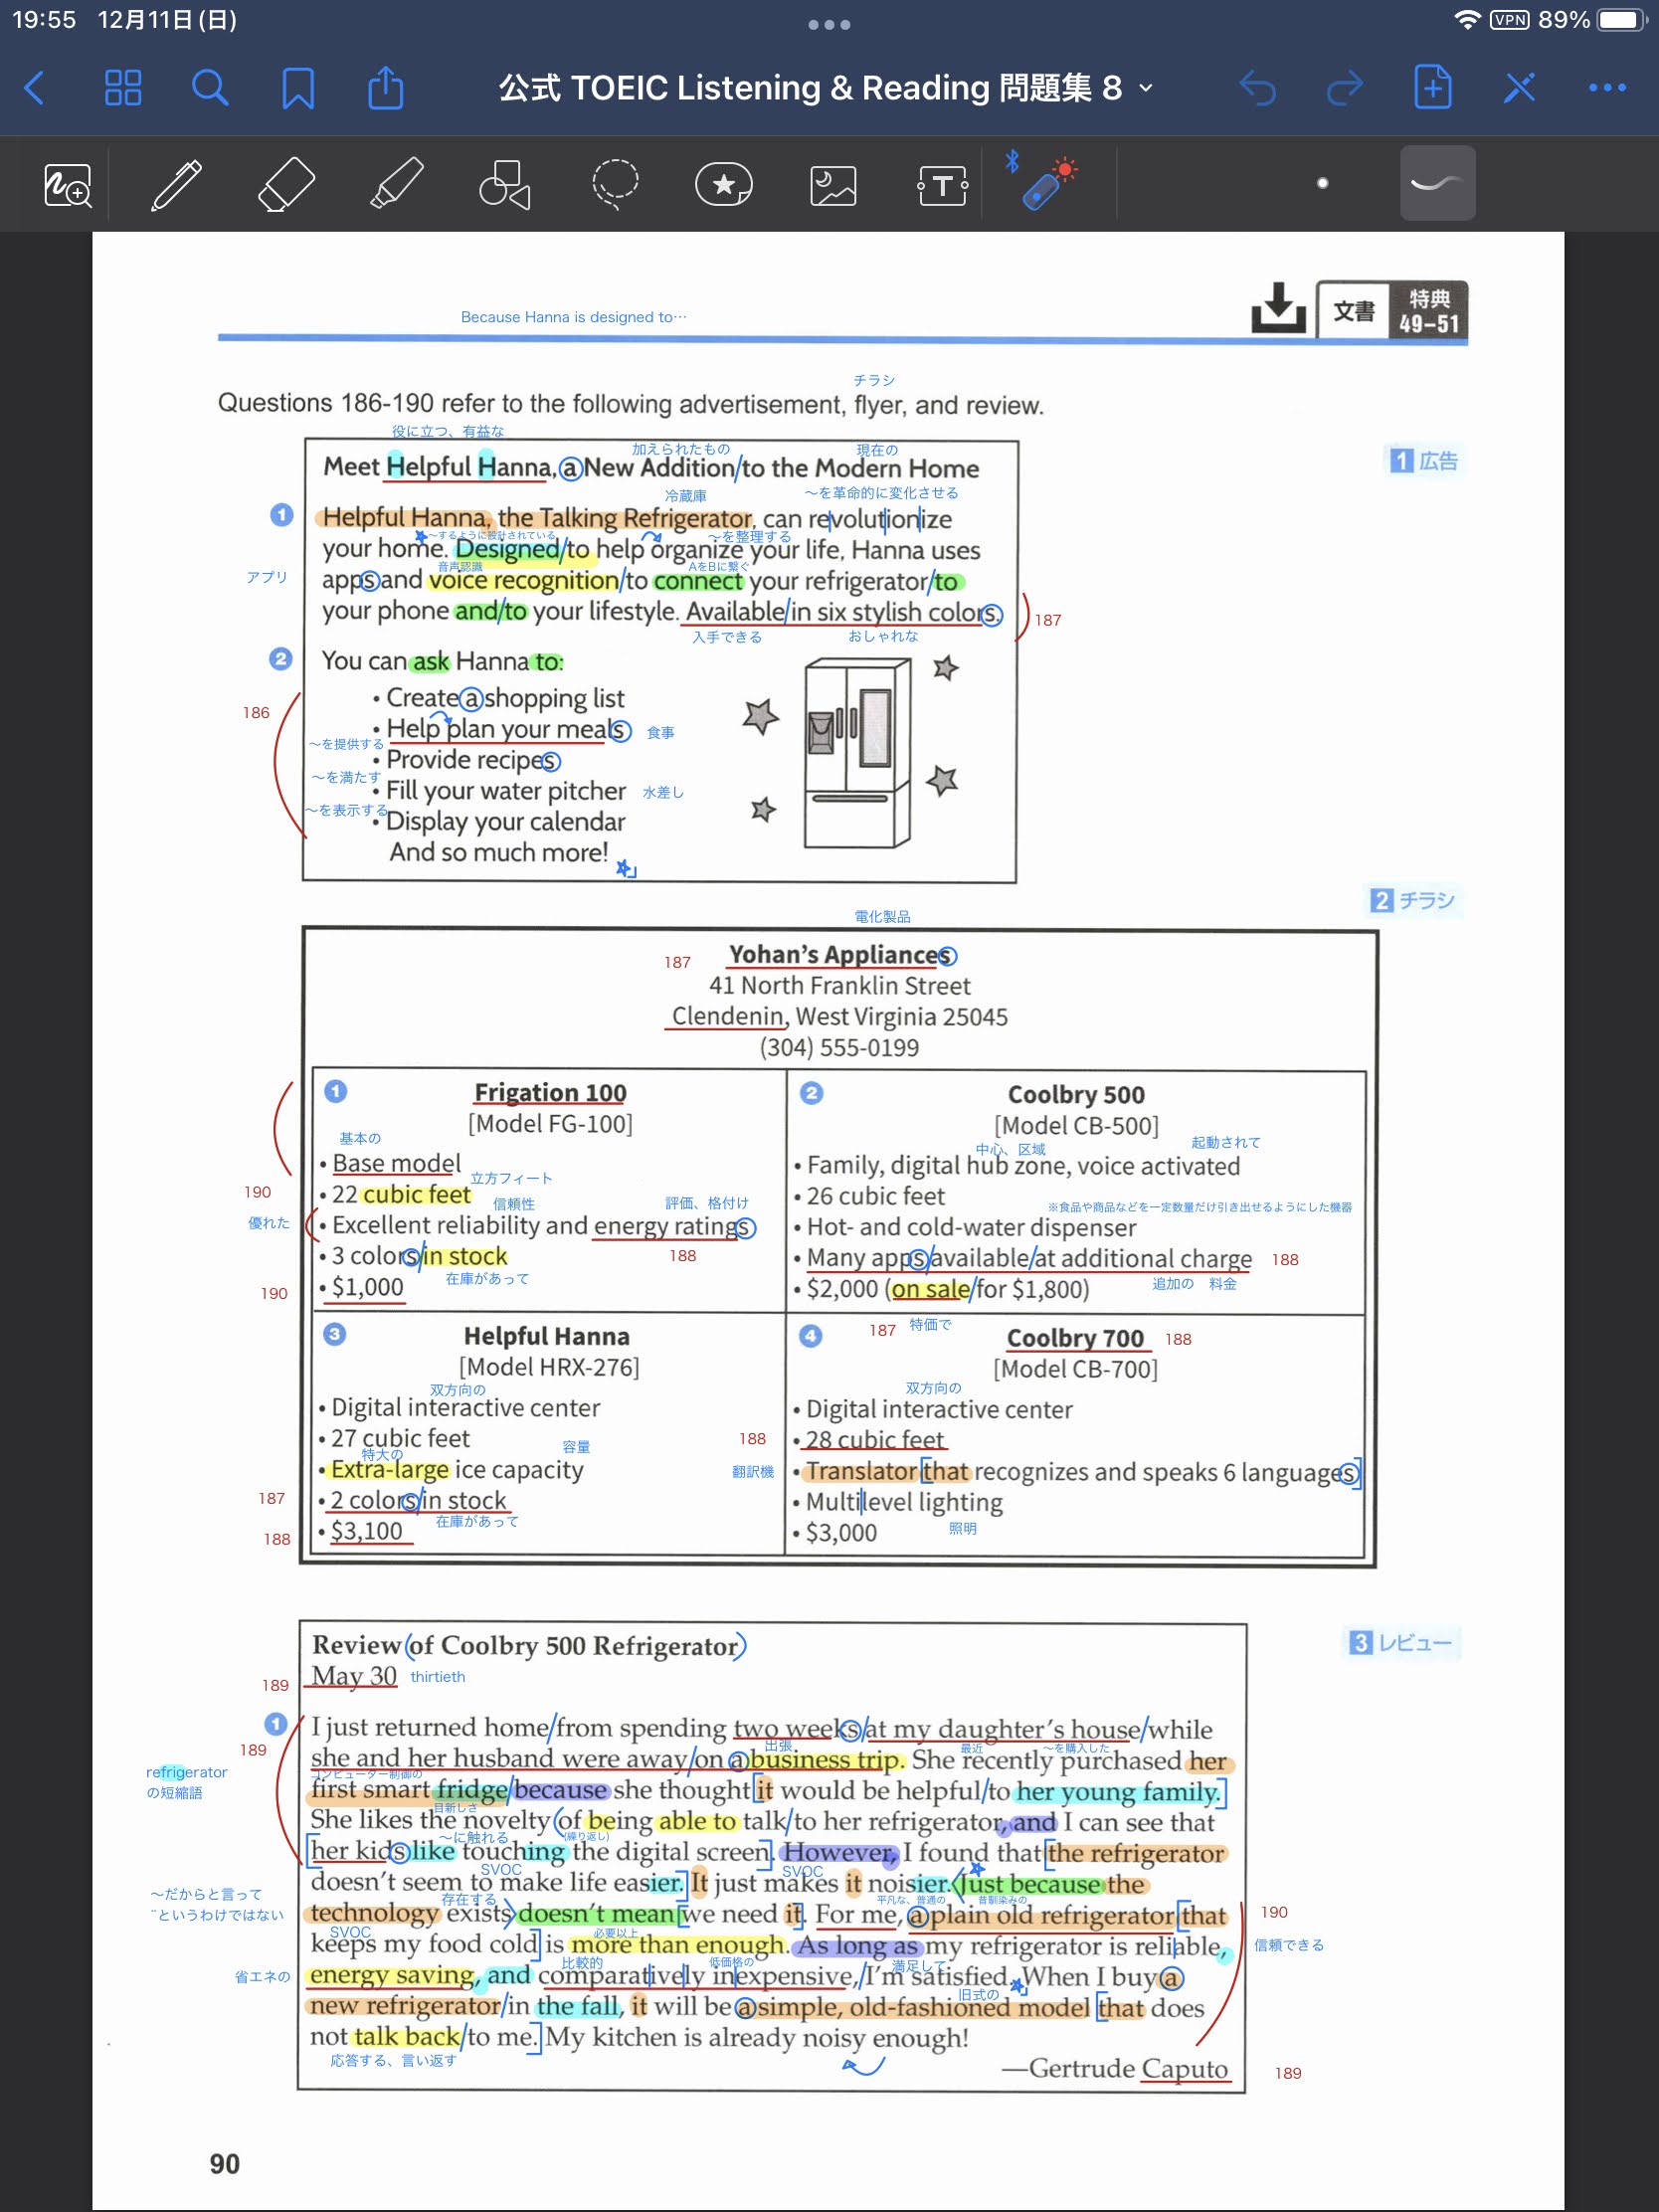Tap the 'Coolbry 700' product title

point(1075,1337)
